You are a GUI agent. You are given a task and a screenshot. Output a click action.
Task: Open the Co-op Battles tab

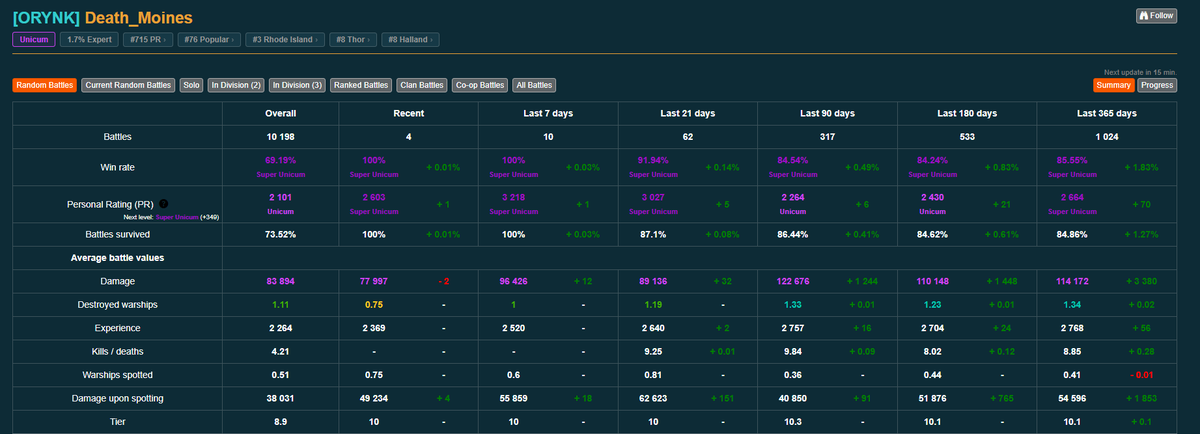click(480, 86)
